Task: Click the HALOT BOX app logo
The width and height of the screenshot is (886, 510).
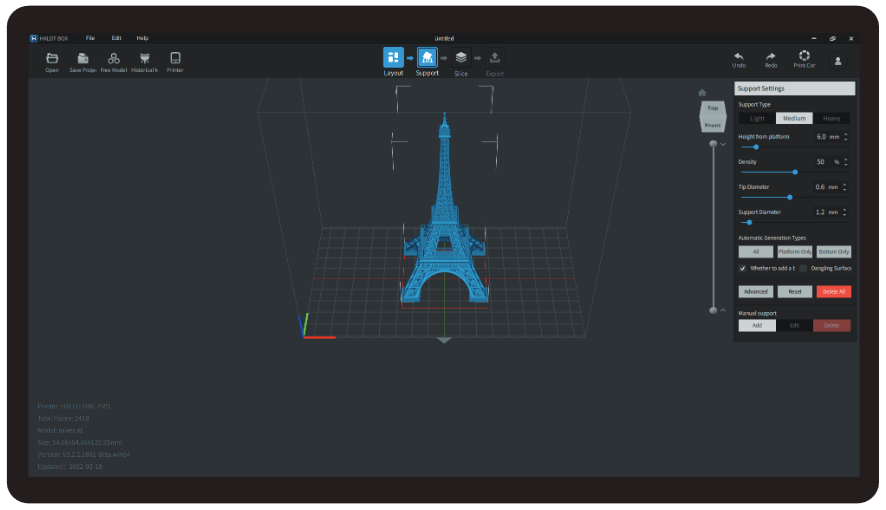Action: pos(33,38)
